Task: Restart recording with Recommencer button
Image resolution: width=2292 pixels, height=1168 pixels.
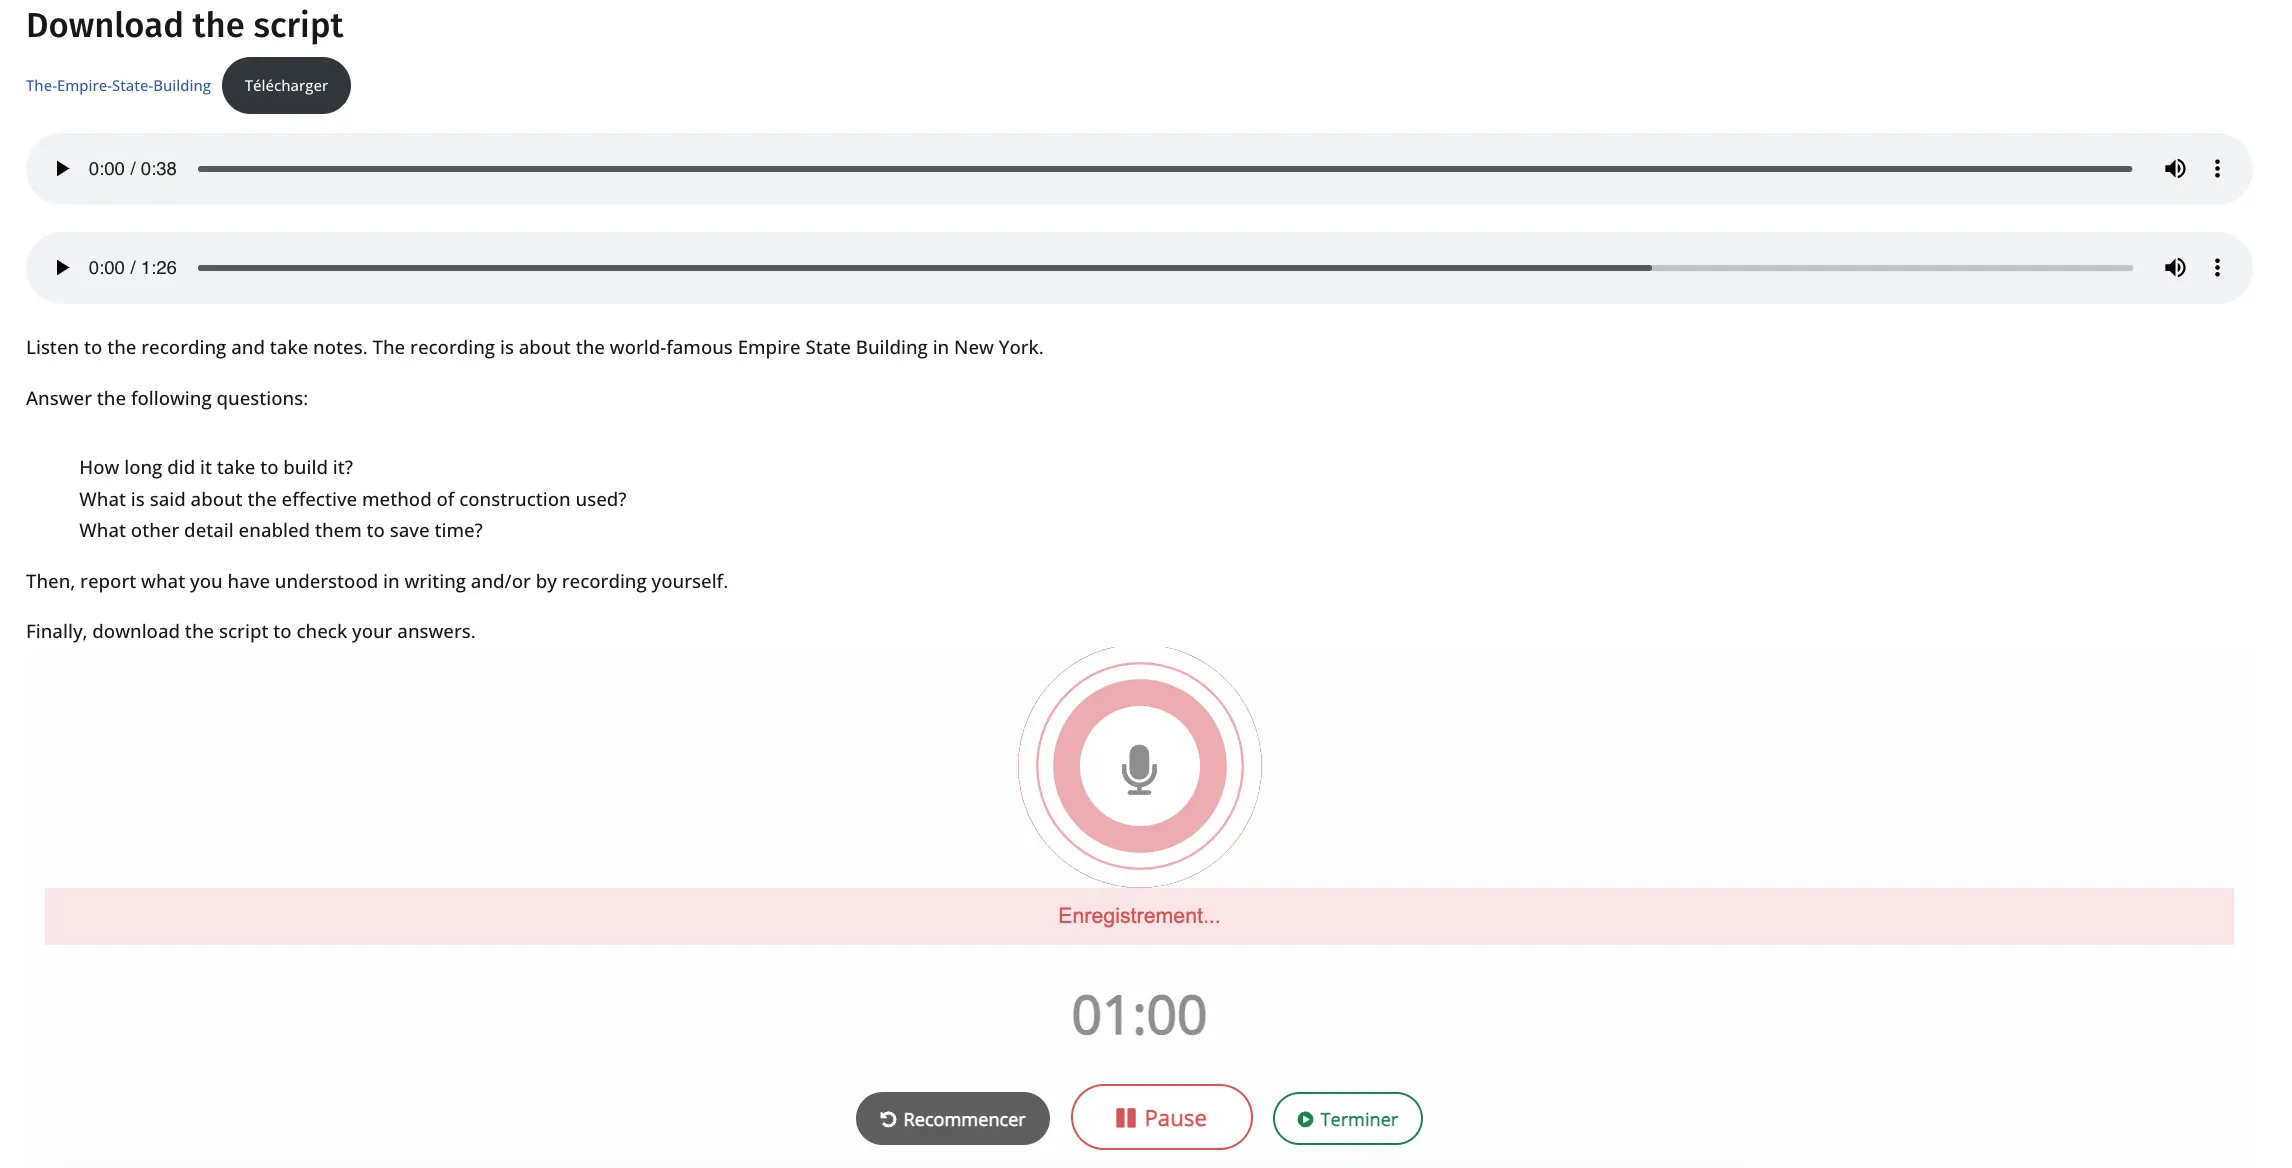Action: tap(952, 1119)
